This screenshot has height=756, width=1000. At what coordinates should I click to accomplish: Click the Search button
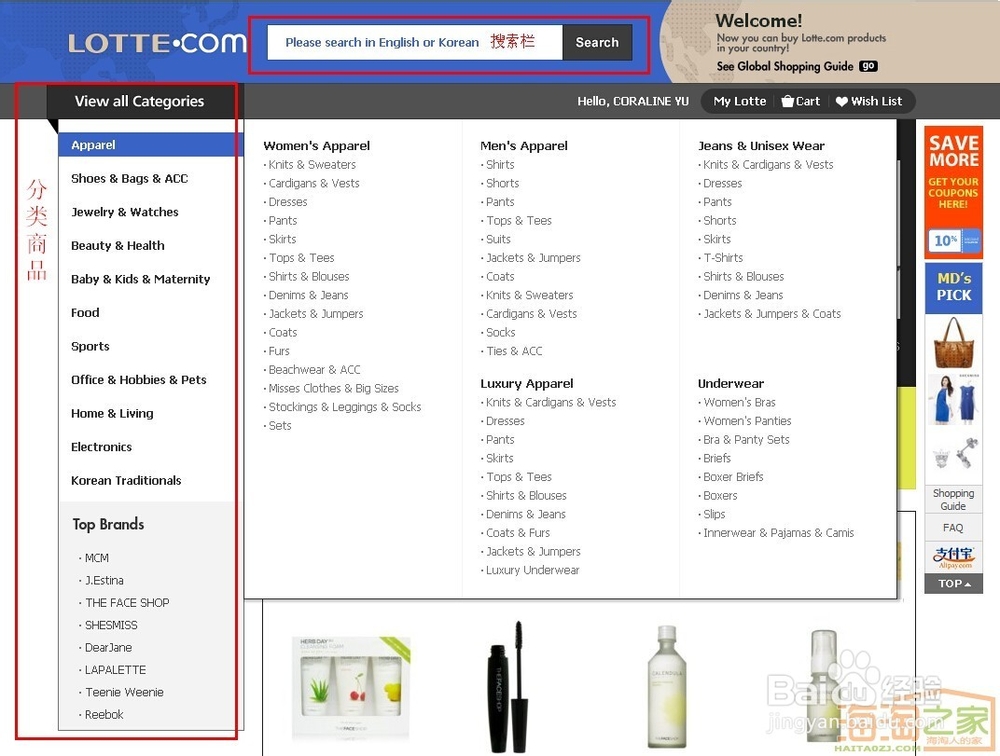597,42
